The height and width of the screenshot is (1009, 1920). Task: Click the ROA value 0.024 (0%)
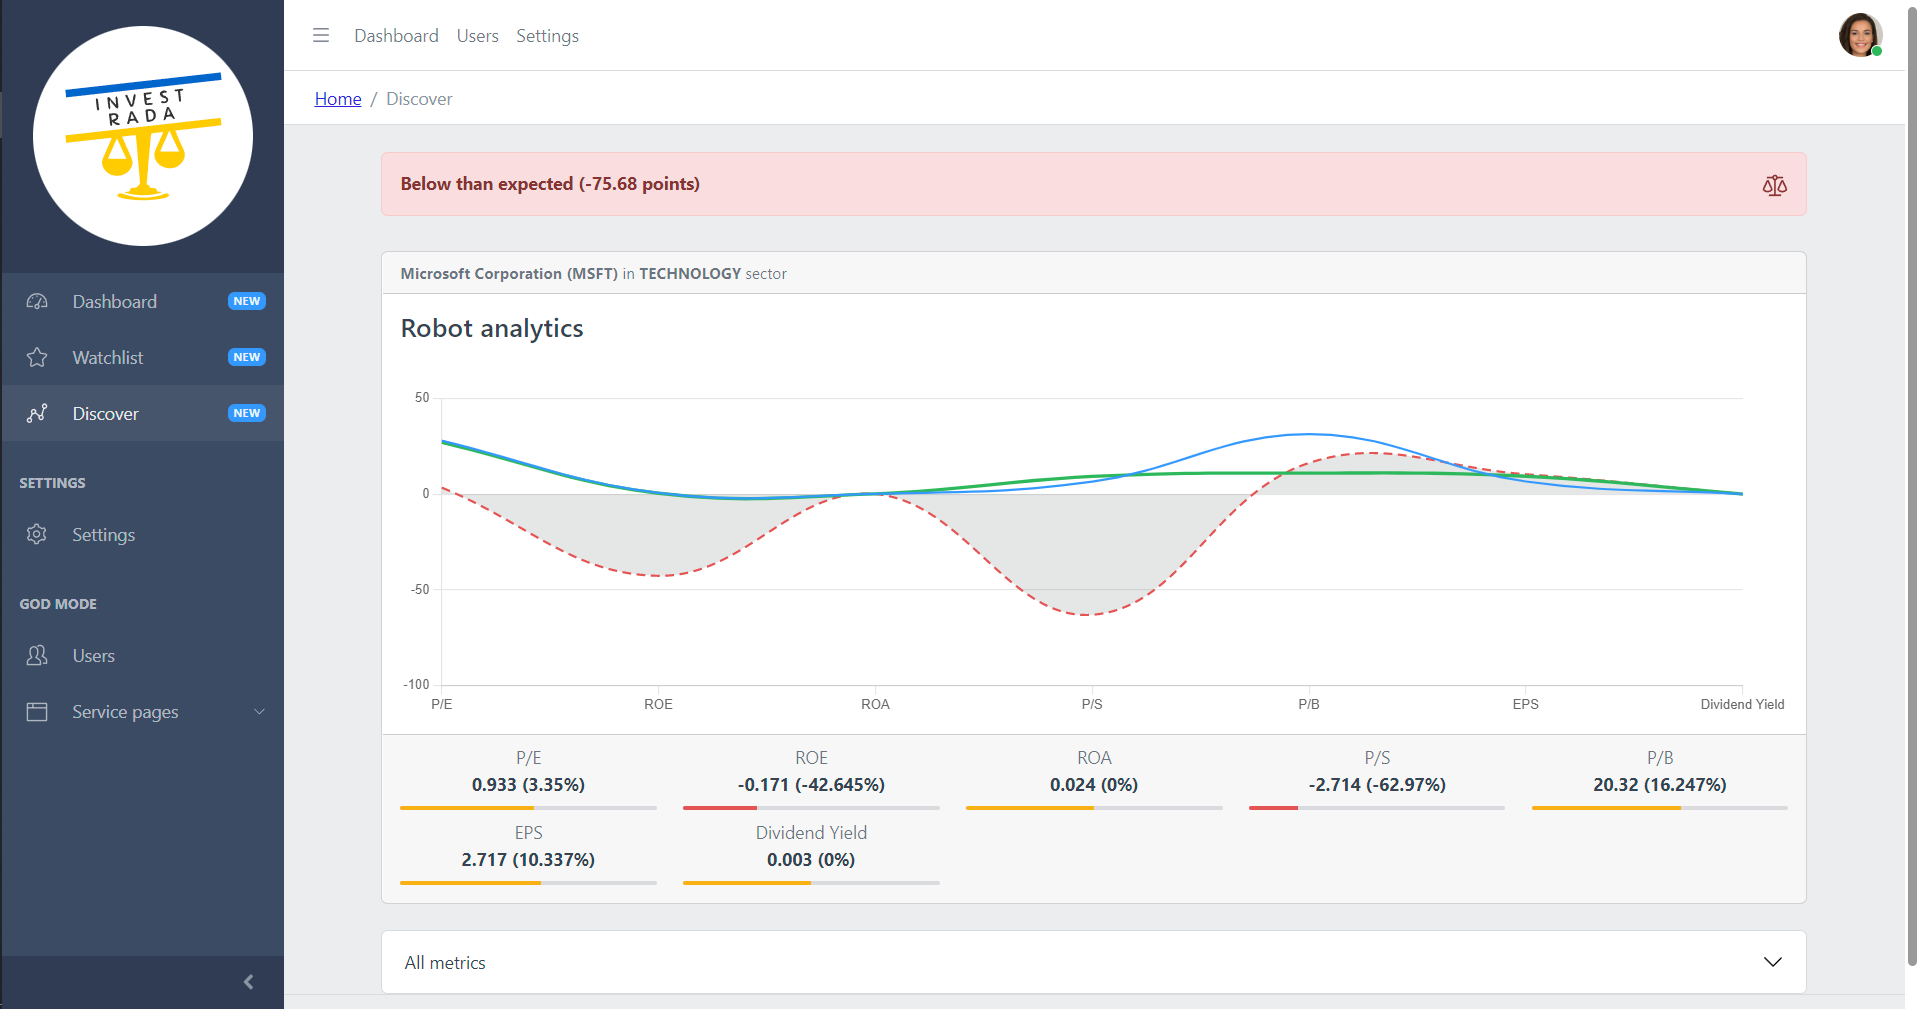[x=1094, y=785]
